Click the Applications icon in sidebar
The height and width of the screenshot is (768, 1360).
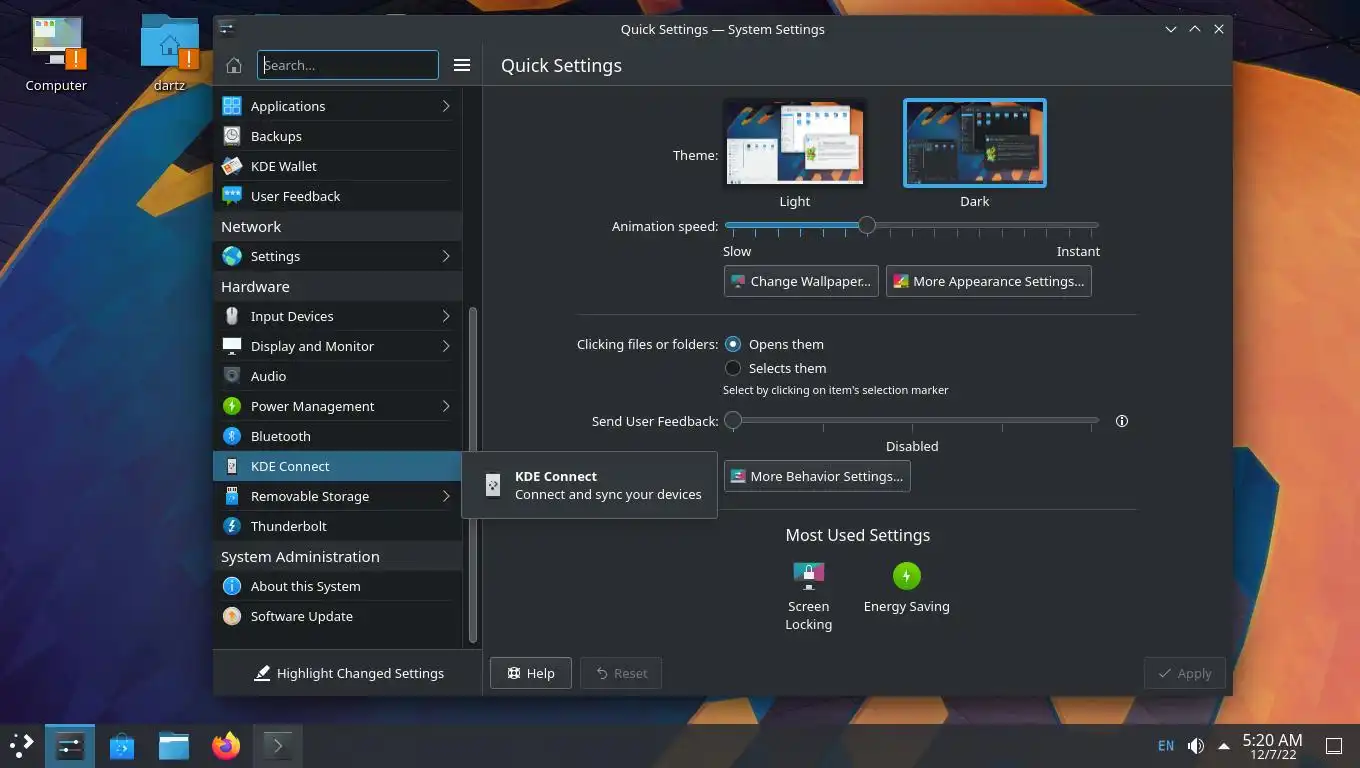pos(232,106)
